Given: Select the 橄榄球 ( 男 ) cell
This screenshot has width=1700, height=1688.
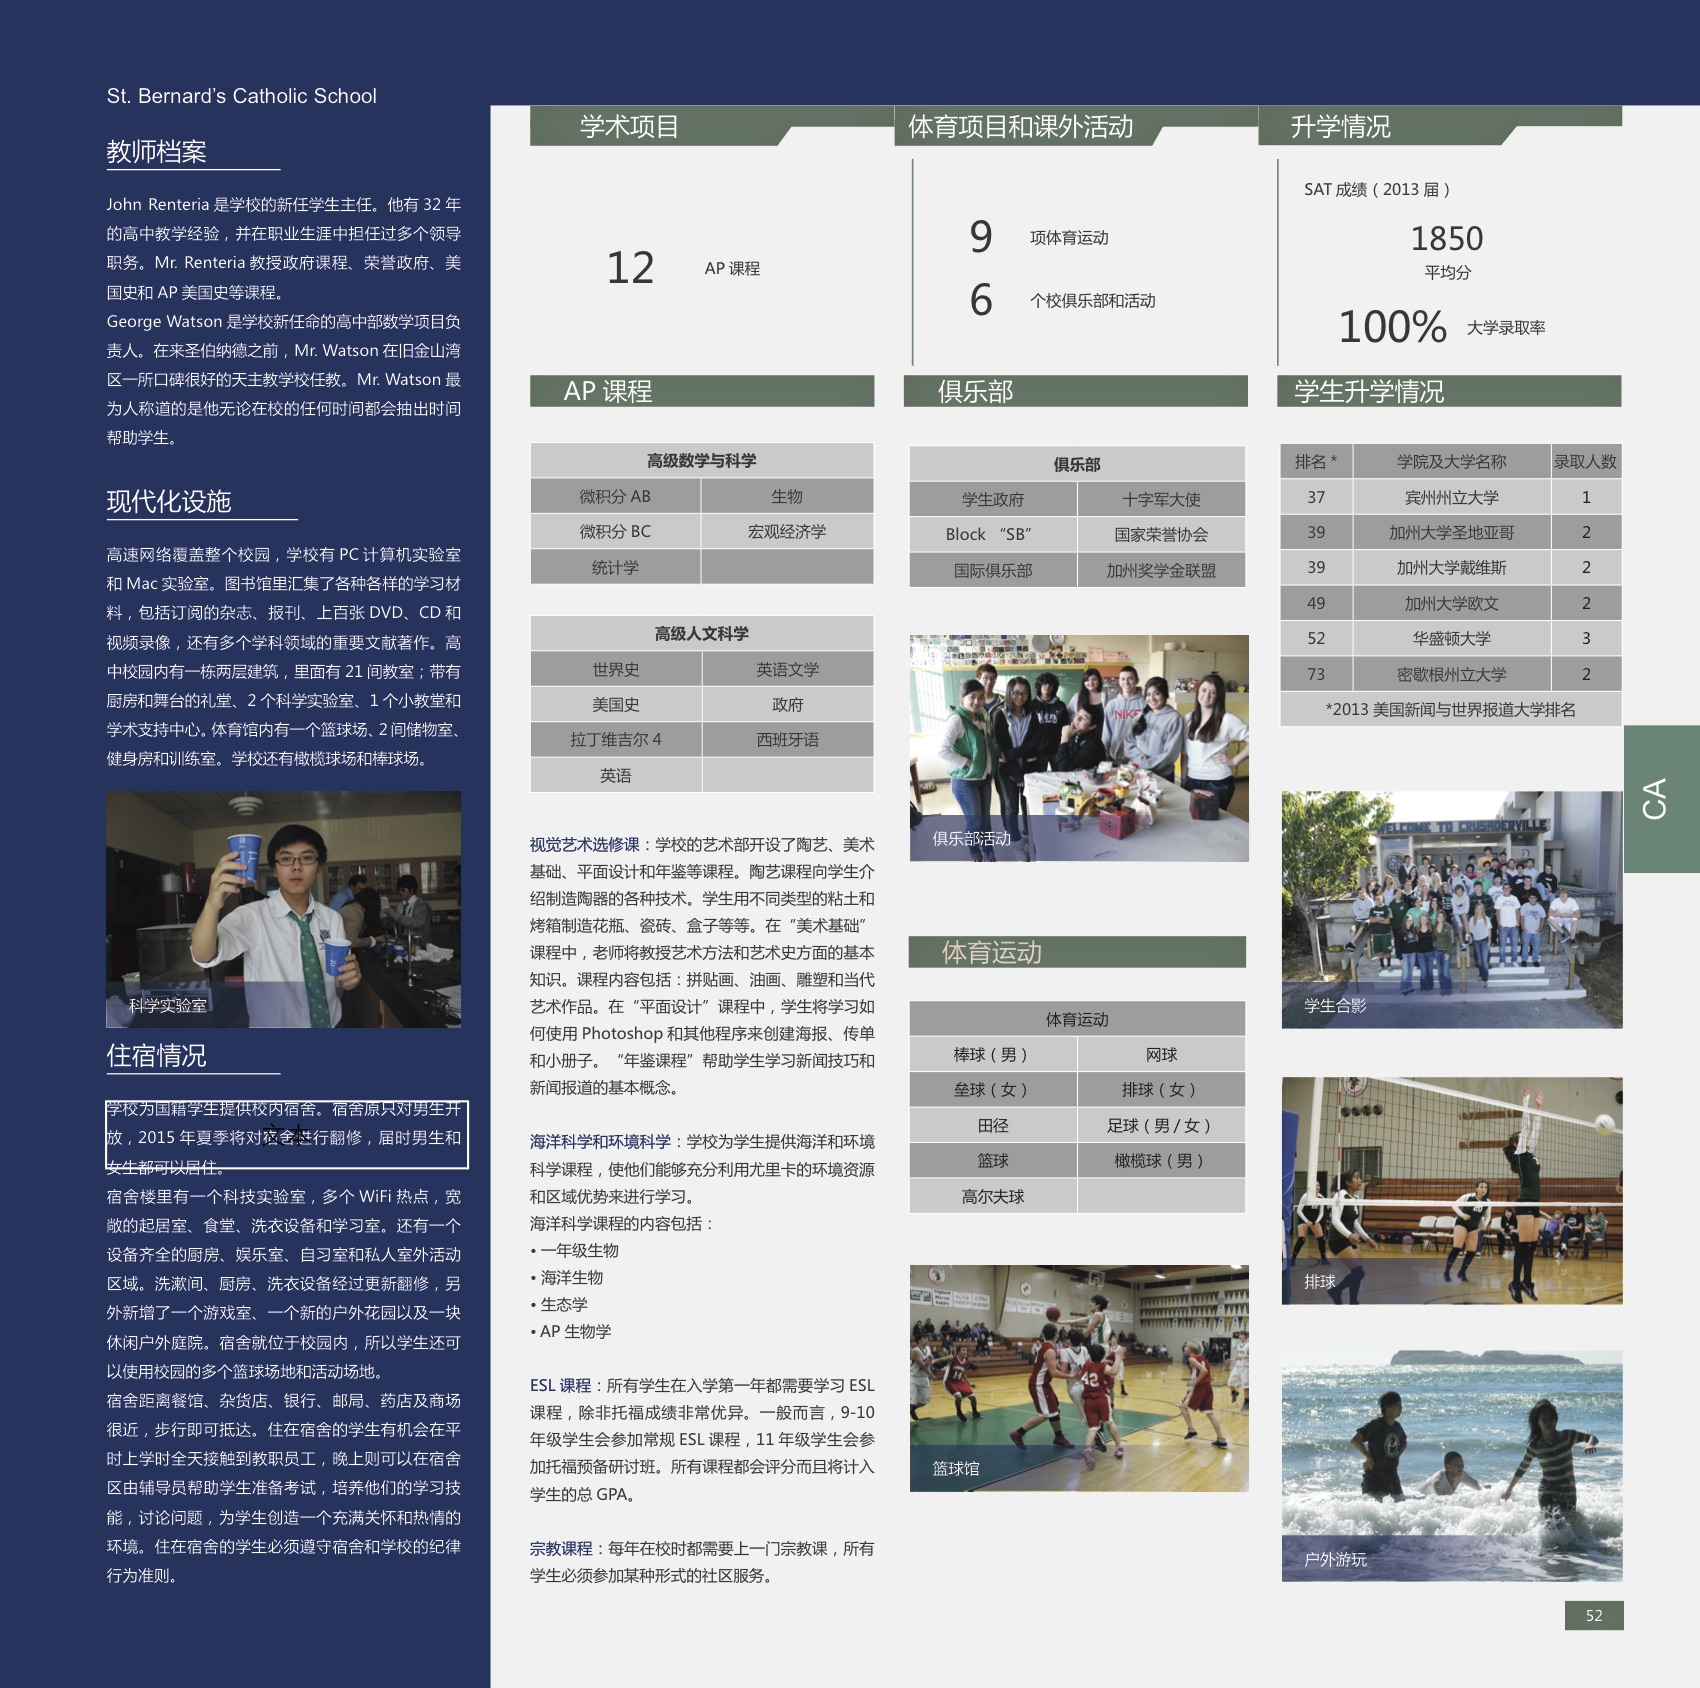Looking at the screenshot, I should (x=1161, y=1160).
